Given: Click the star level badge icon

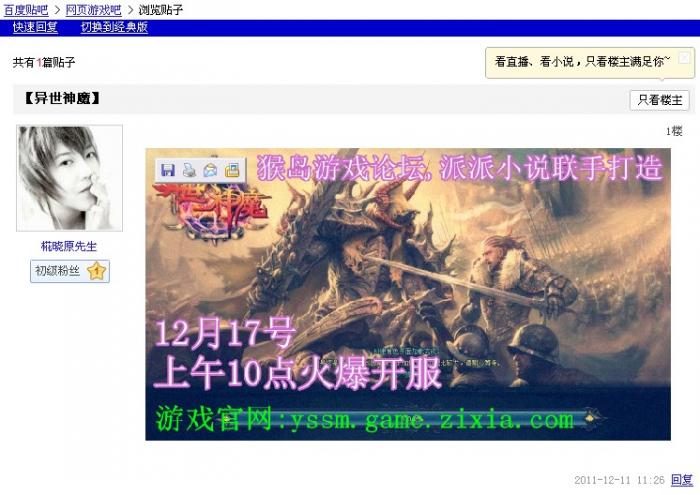Looking at the screenshot, I should (x=97, y=271).
